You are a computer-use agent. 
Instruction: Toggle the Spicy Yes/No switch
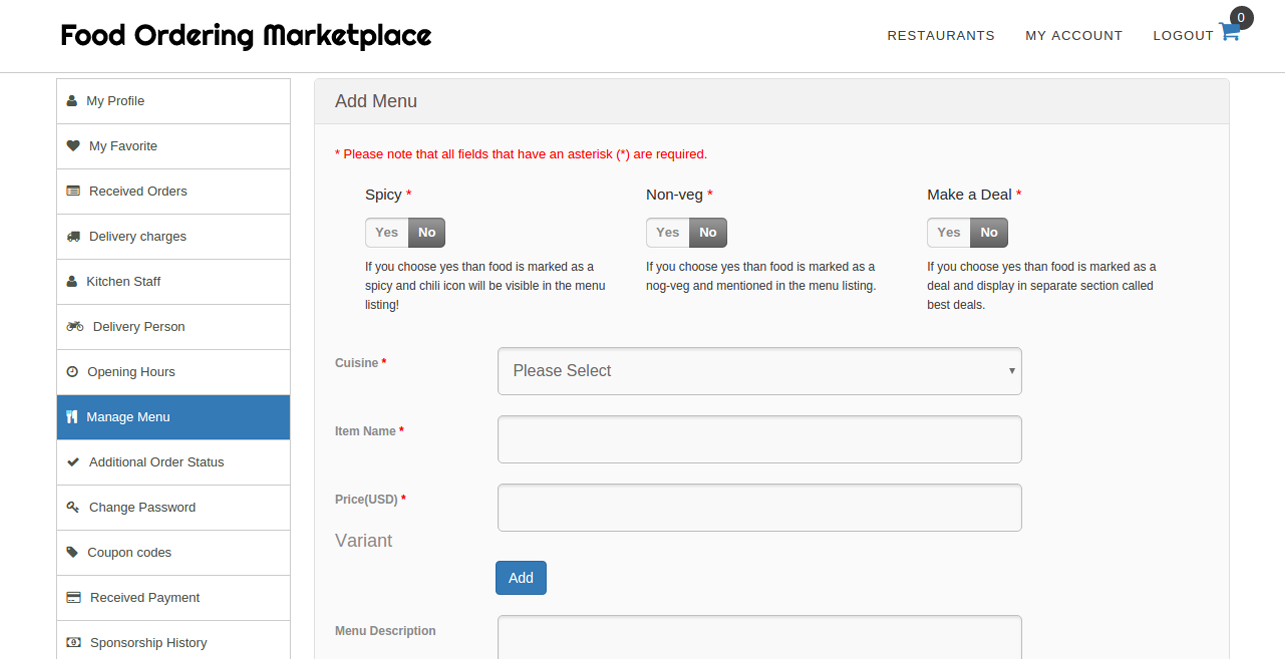pos(405,233)
